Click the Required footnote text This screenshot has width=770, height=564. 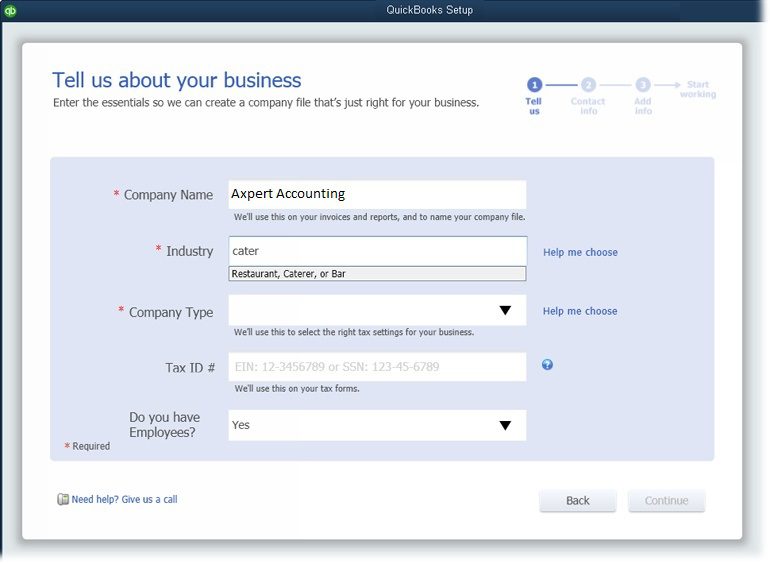point(87,446)
